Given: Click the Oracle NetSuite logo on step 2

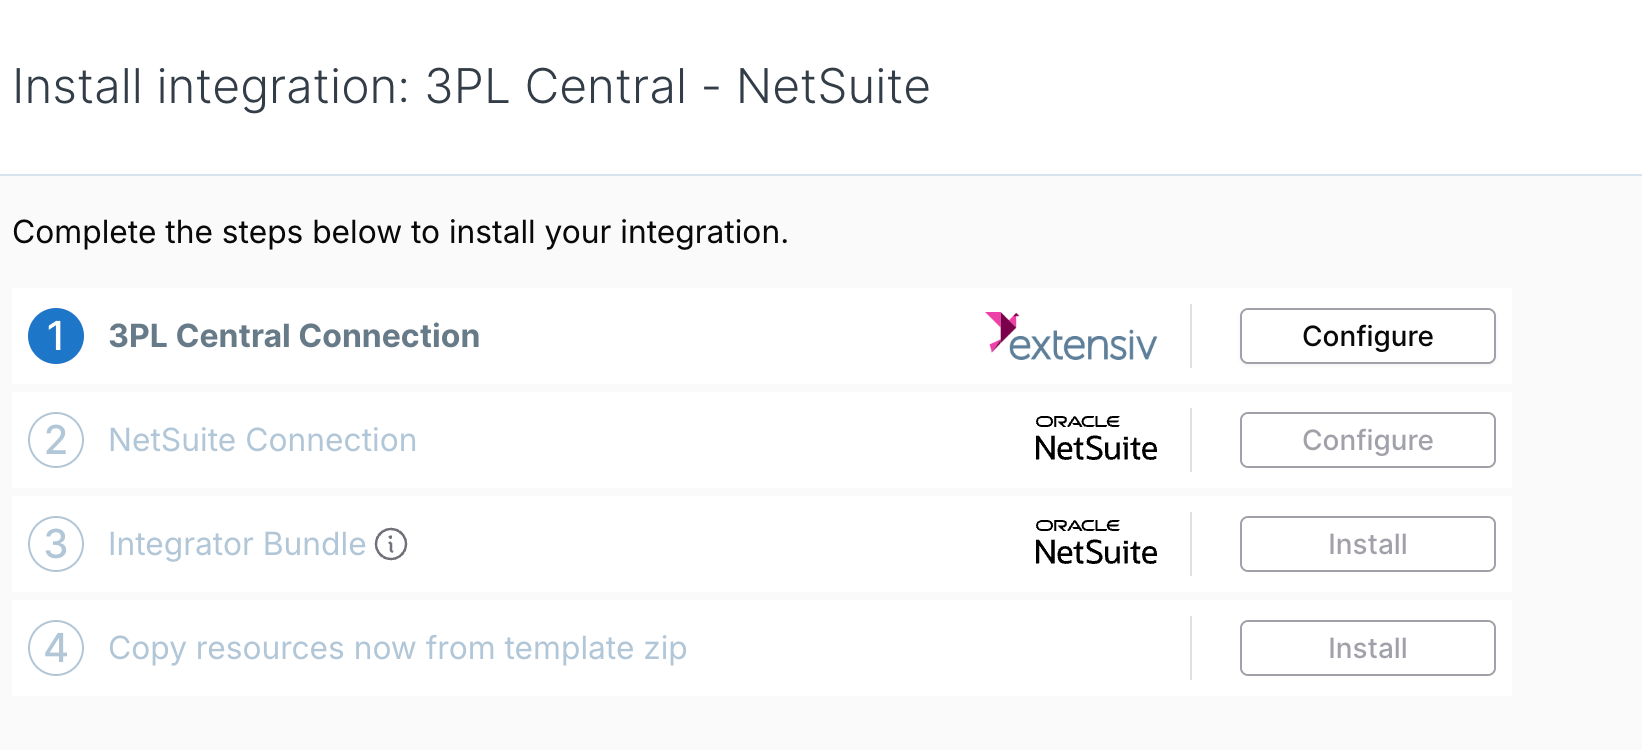Looking at the screenshot, I should click(1095, 439).
